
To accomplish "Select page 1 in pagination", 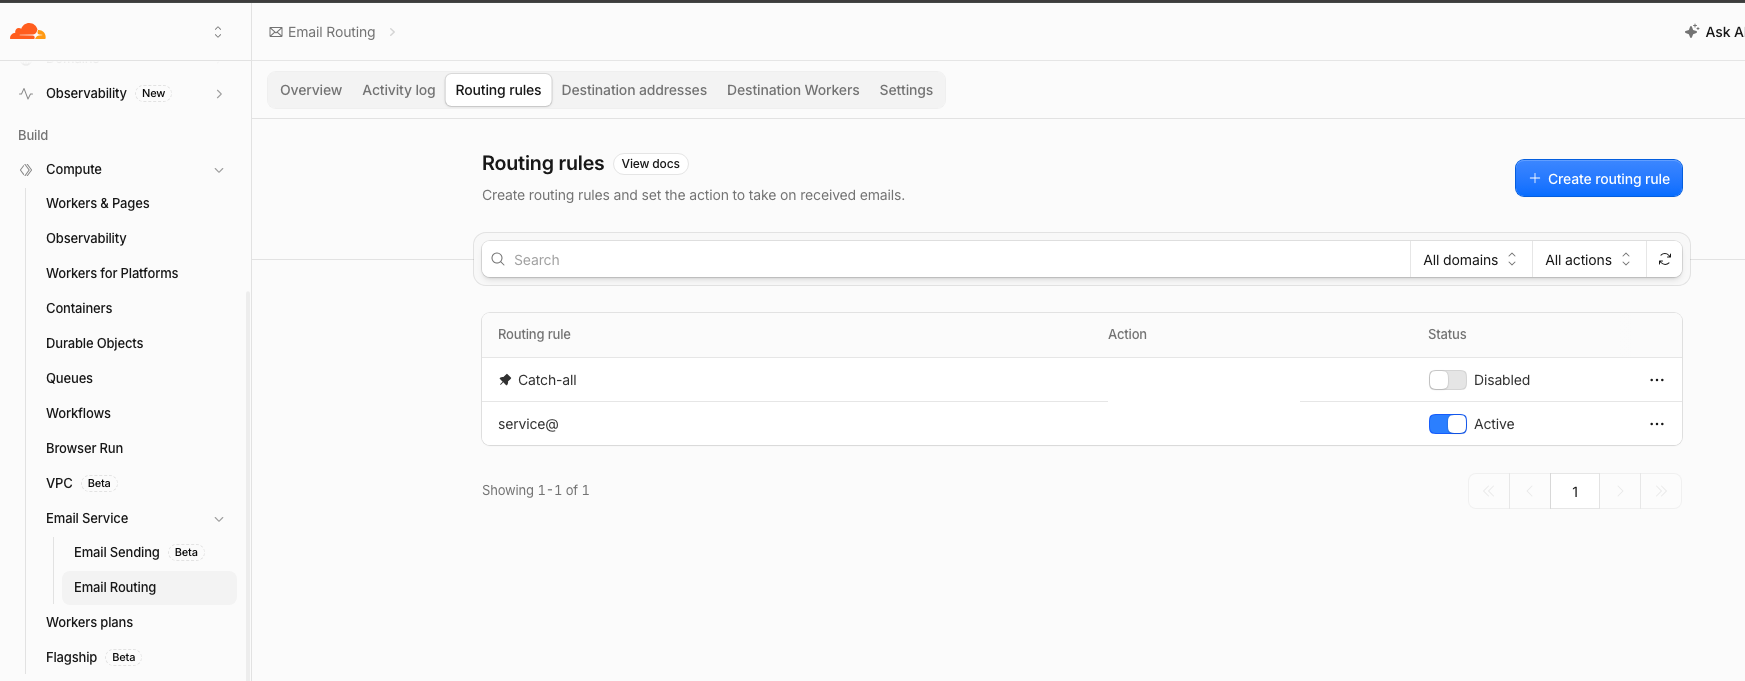I will 1575,491.
